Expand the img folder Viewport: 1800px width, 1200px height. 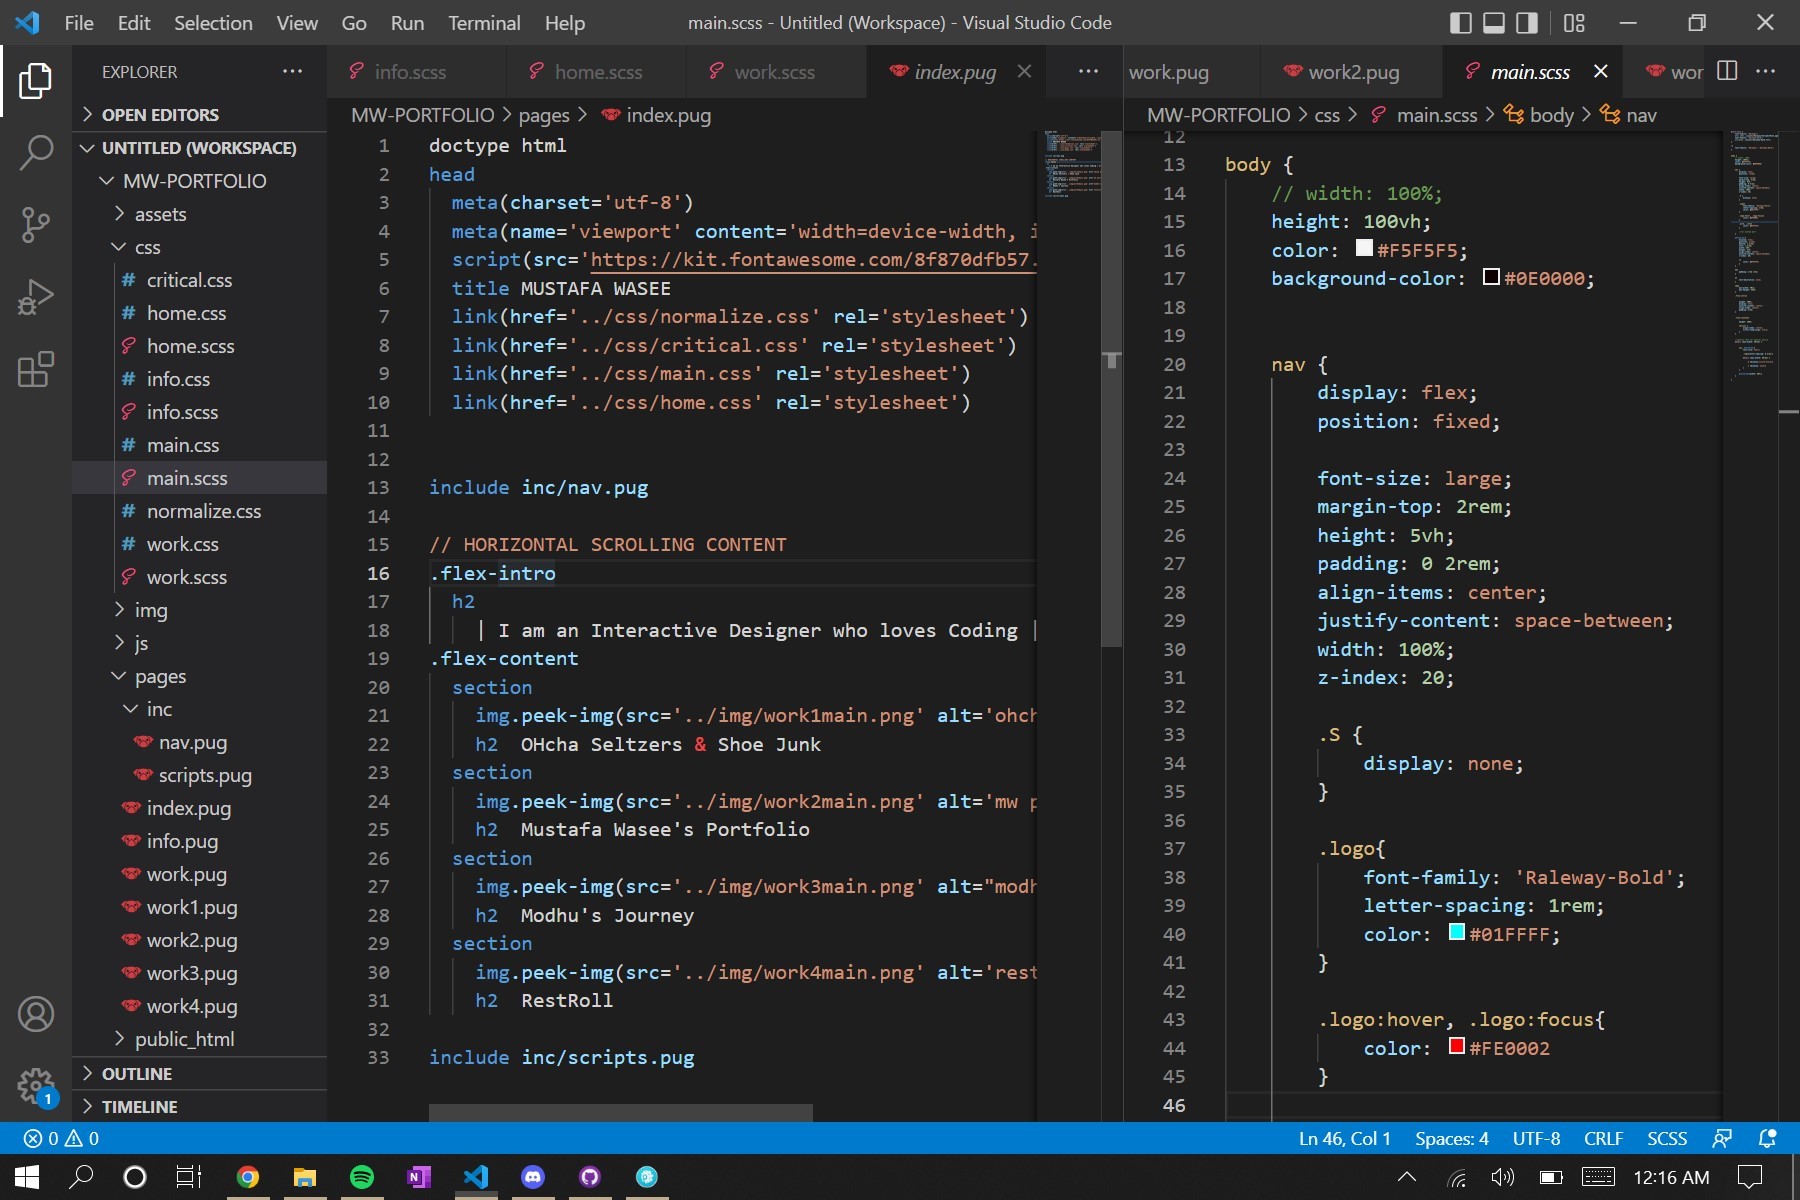(200, 610)
